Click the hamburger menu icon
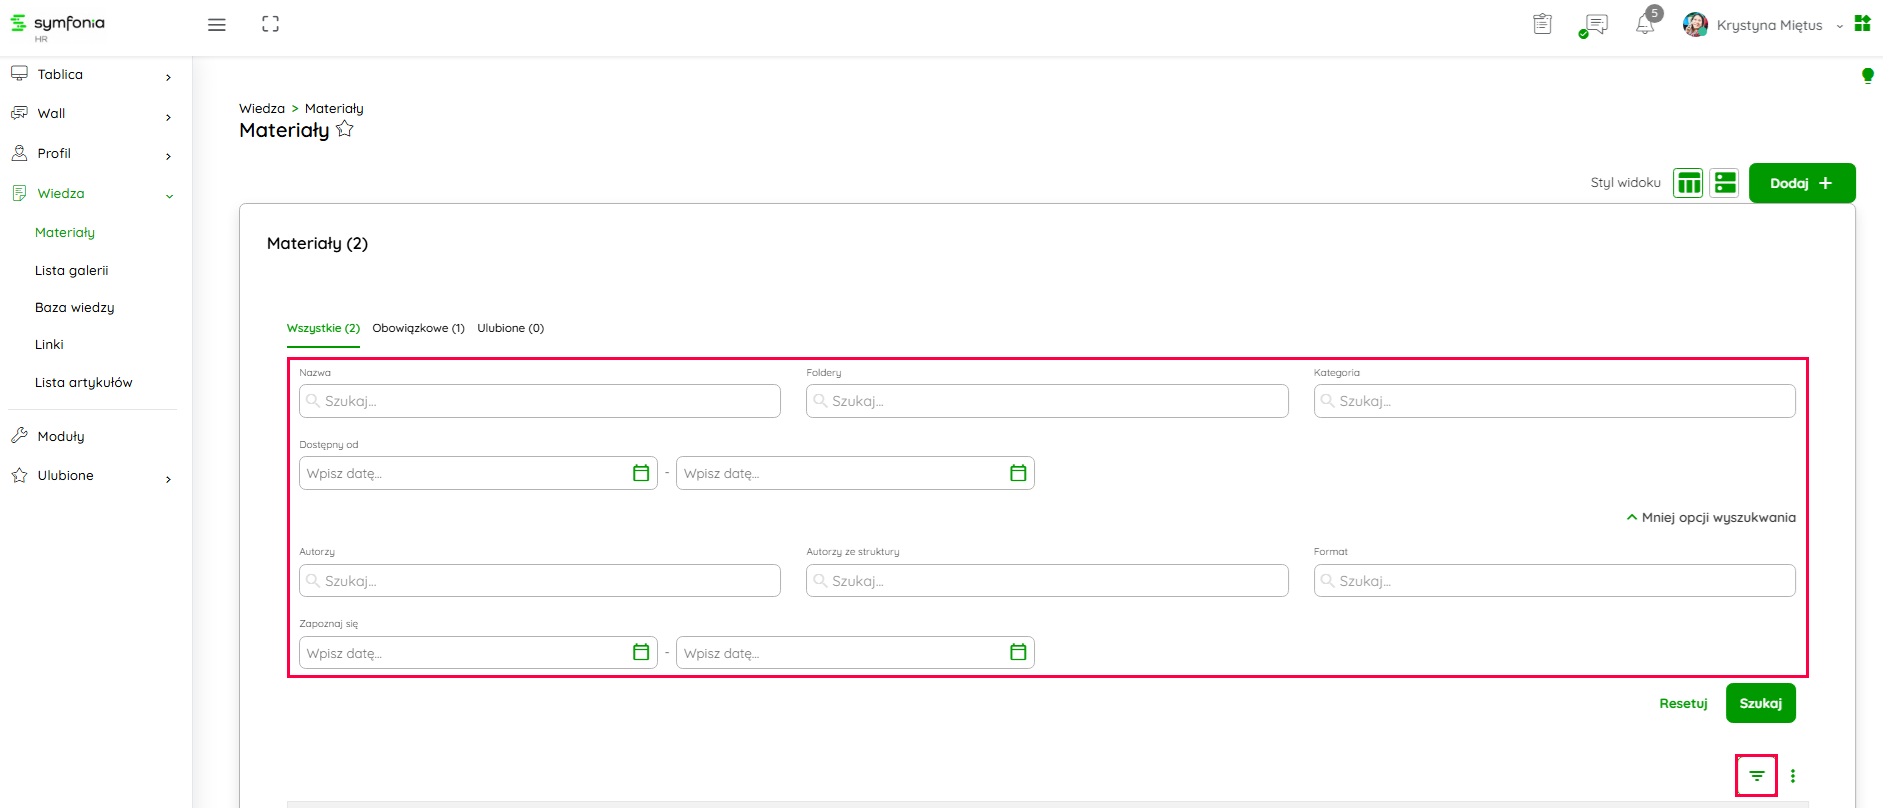 (216, 25)
